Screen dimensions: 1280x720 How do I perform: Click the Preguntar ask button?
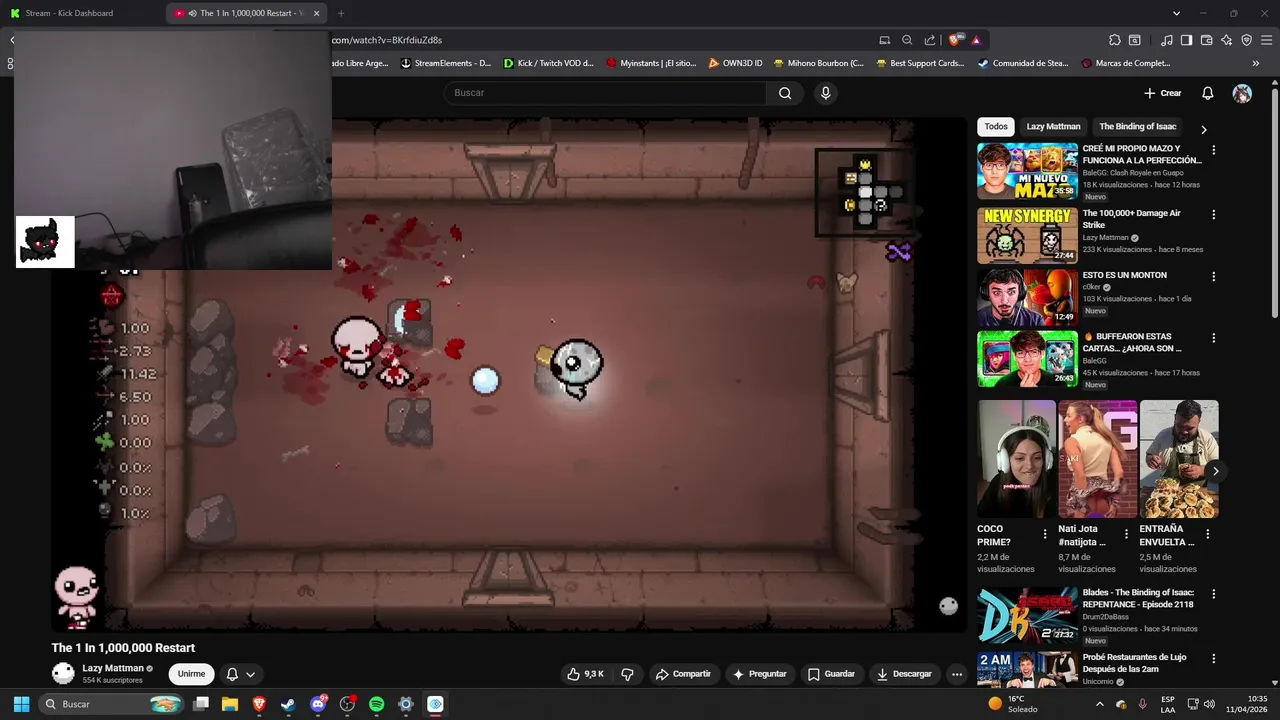pos(760,674)
